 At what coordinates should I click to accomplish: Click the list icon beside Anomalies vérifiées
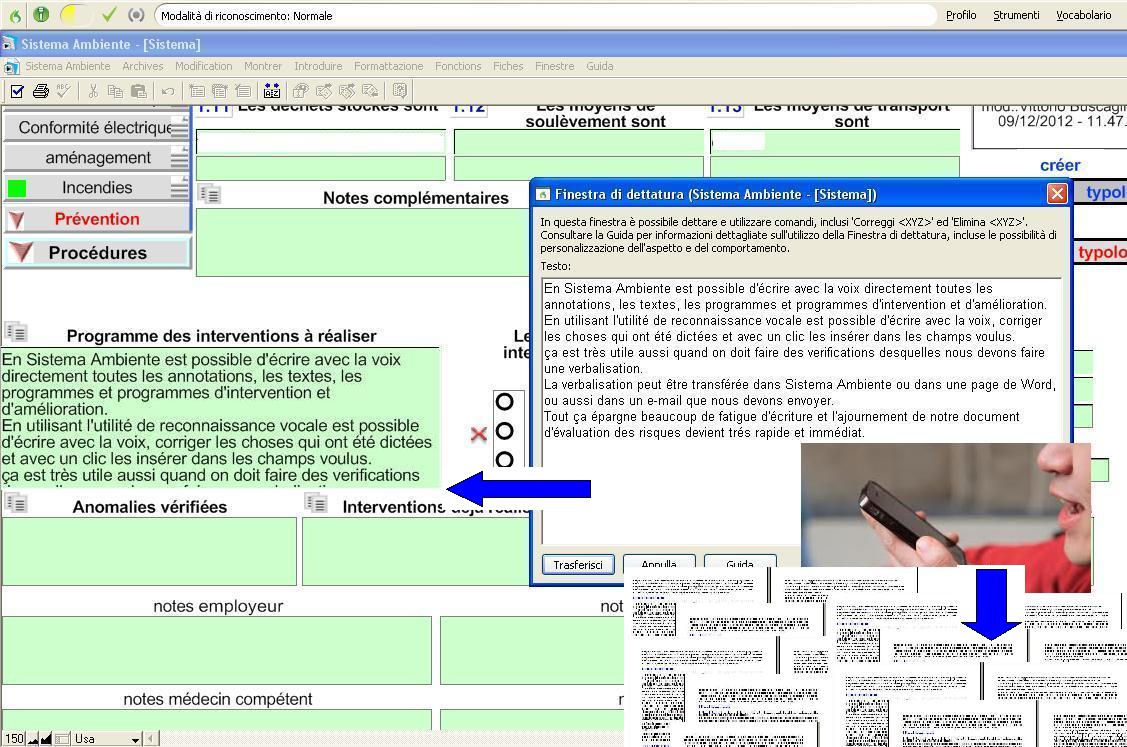(x=16, y=503)
